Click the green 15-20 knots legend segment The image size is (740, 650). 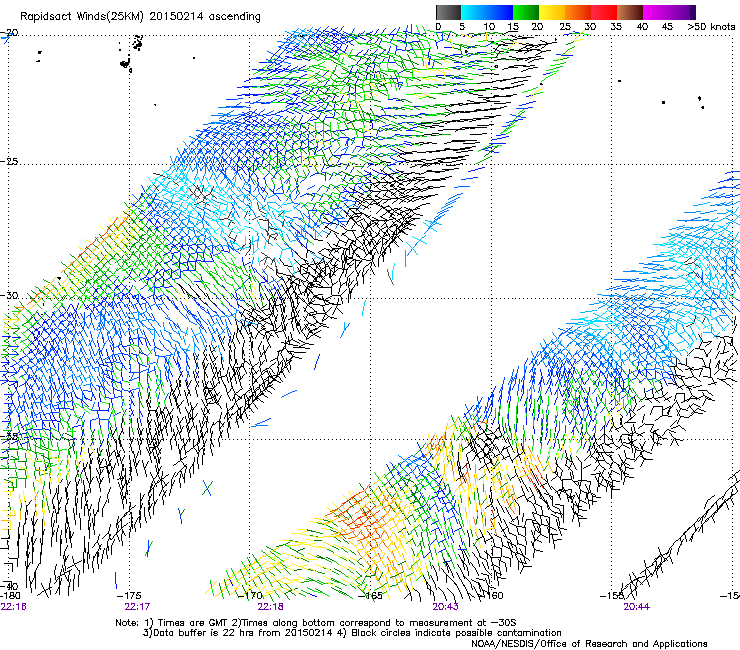pos(526,12)
